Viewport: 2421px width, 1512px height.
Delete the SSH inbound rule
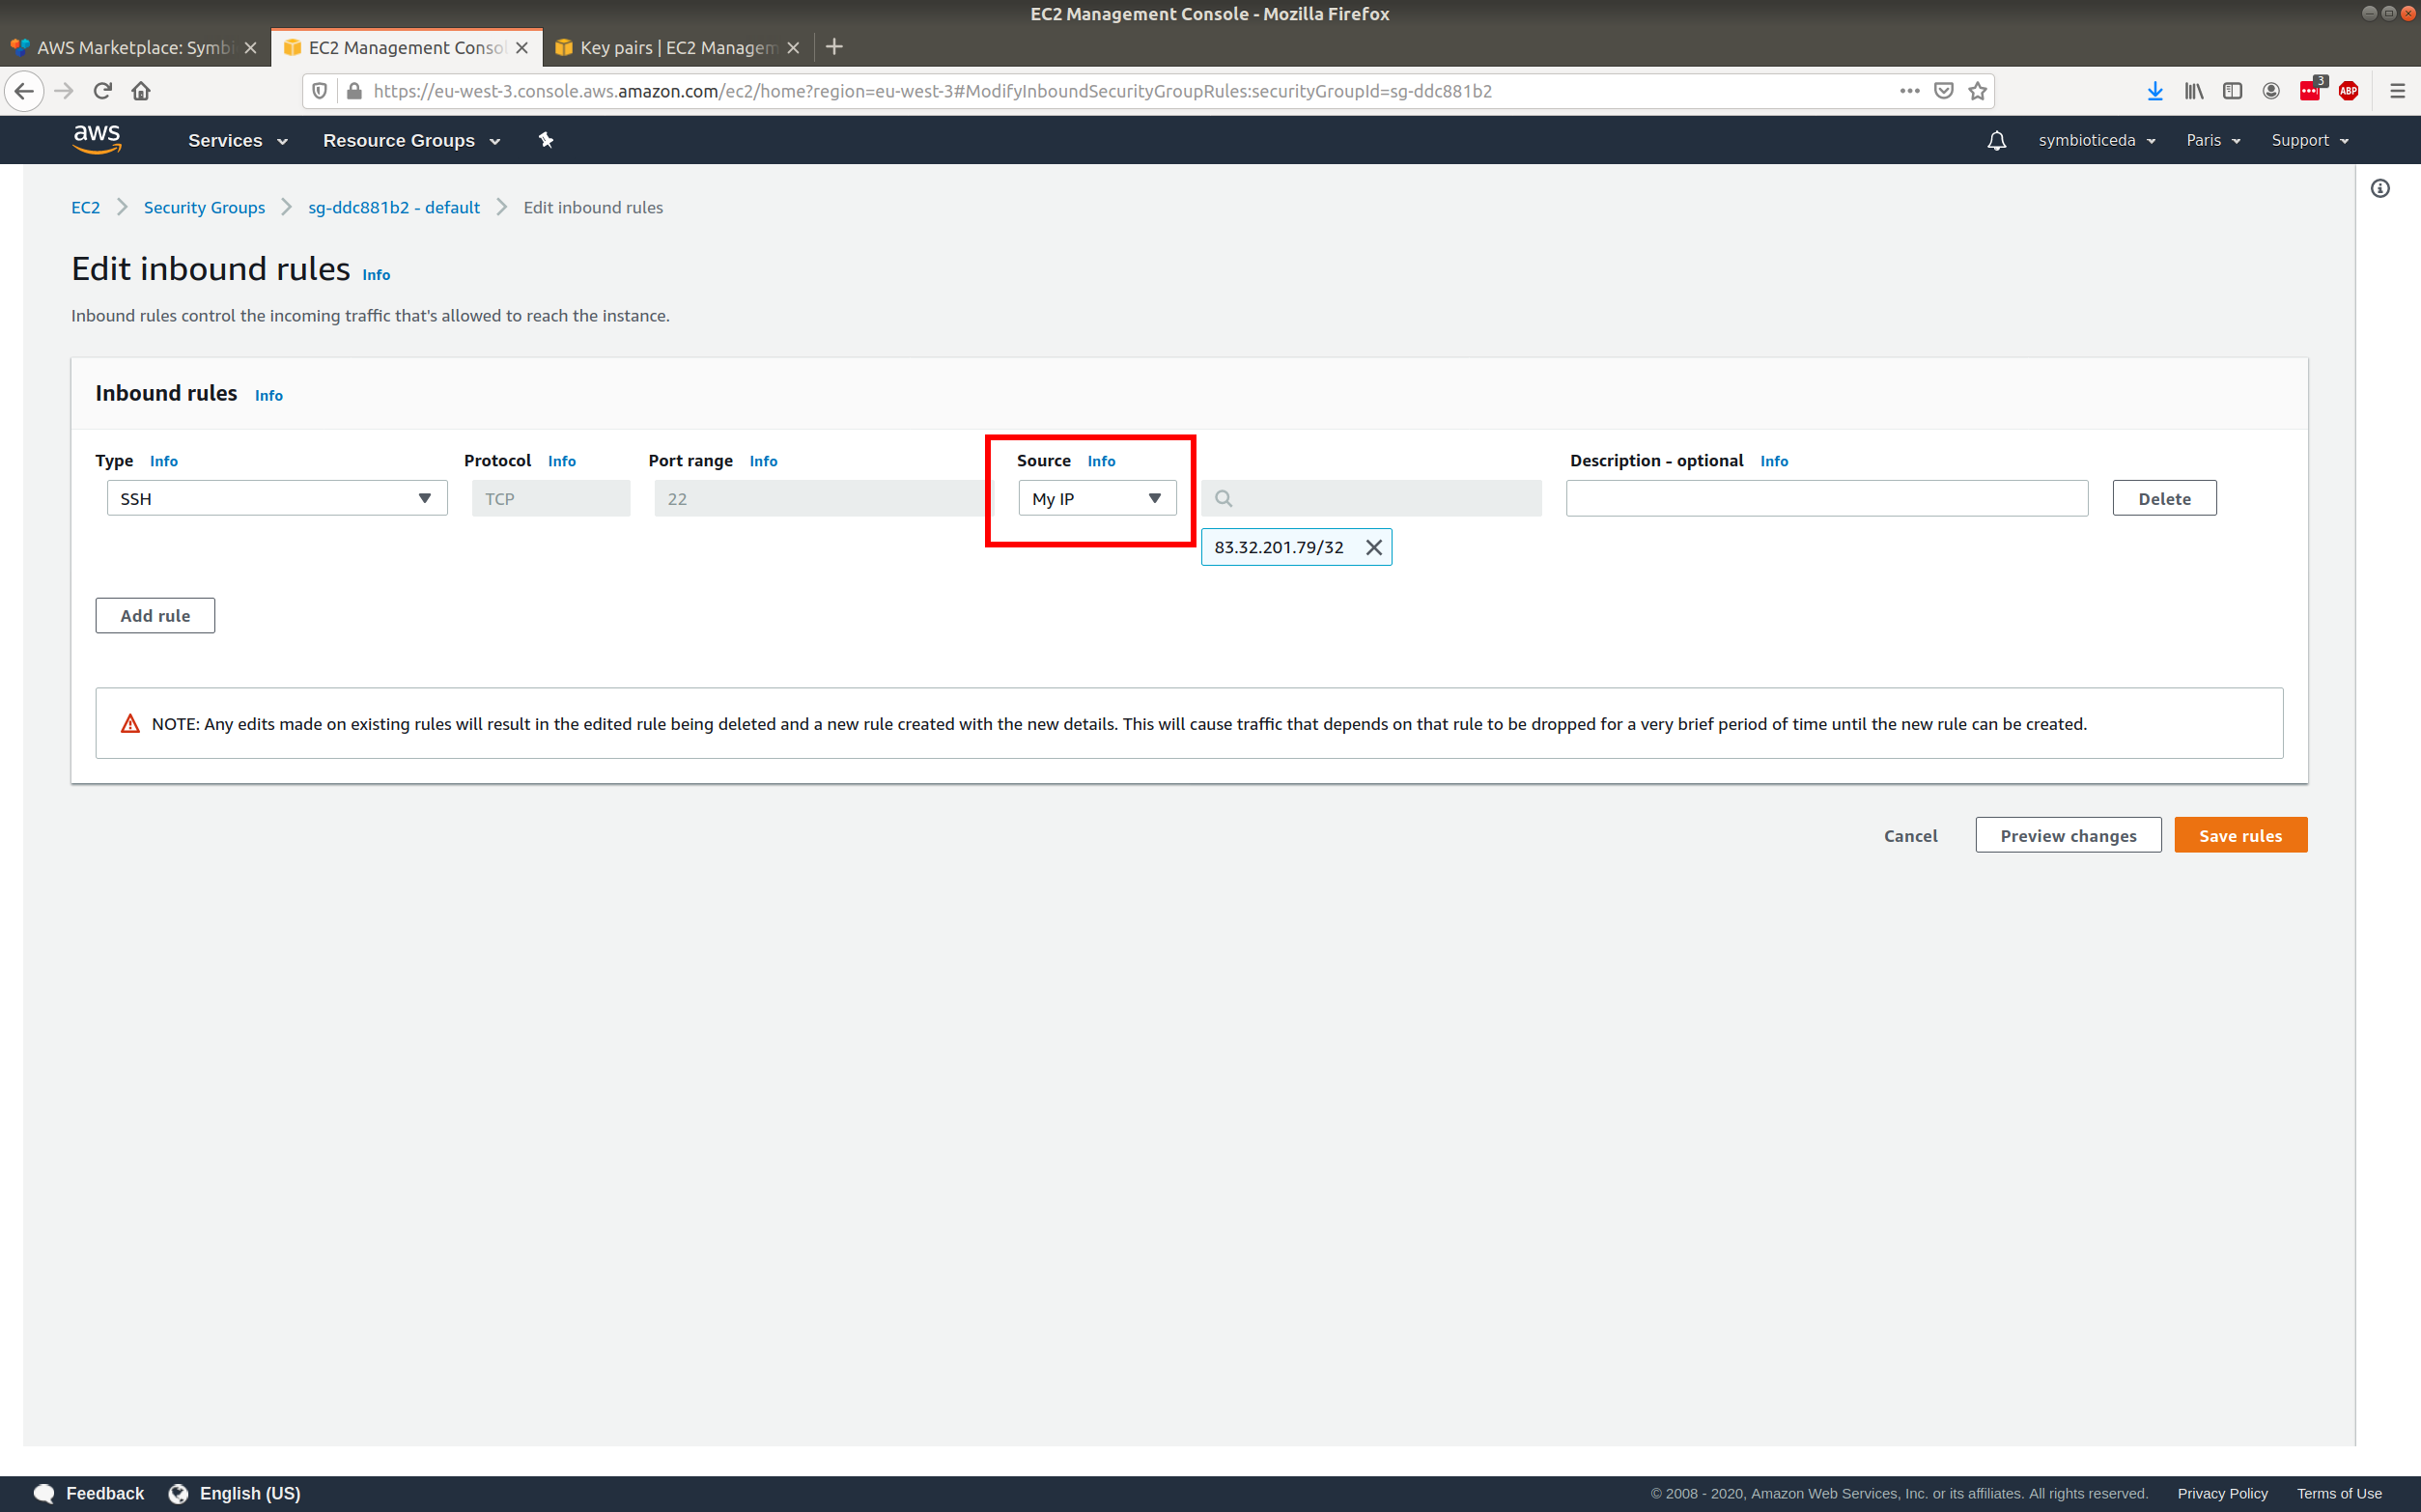pos(2164,498)
